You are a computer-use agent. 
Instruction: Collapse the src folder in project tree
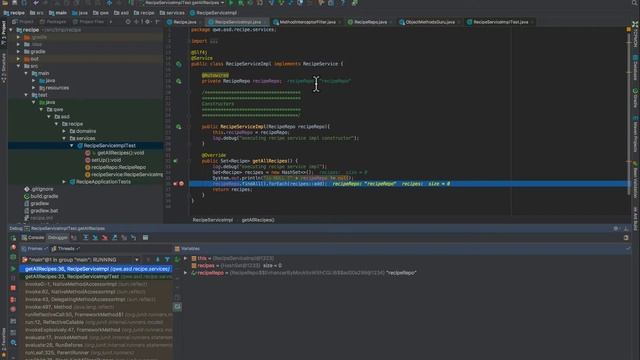(x=18, y=66)
